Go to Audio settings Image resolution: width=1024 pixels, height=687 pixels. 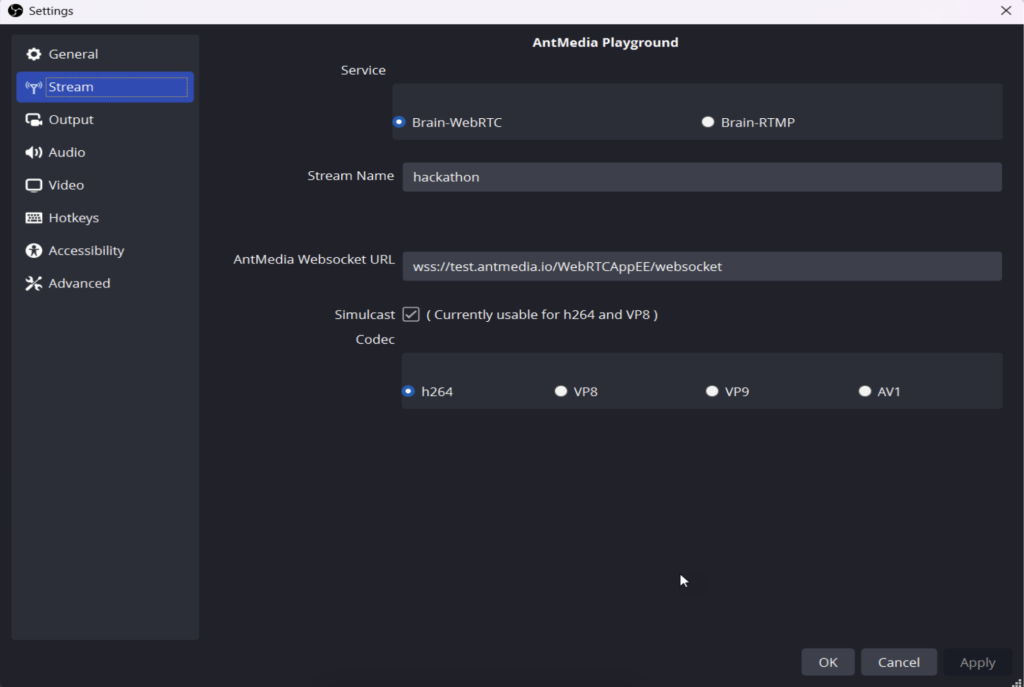(x=105, y=152)
